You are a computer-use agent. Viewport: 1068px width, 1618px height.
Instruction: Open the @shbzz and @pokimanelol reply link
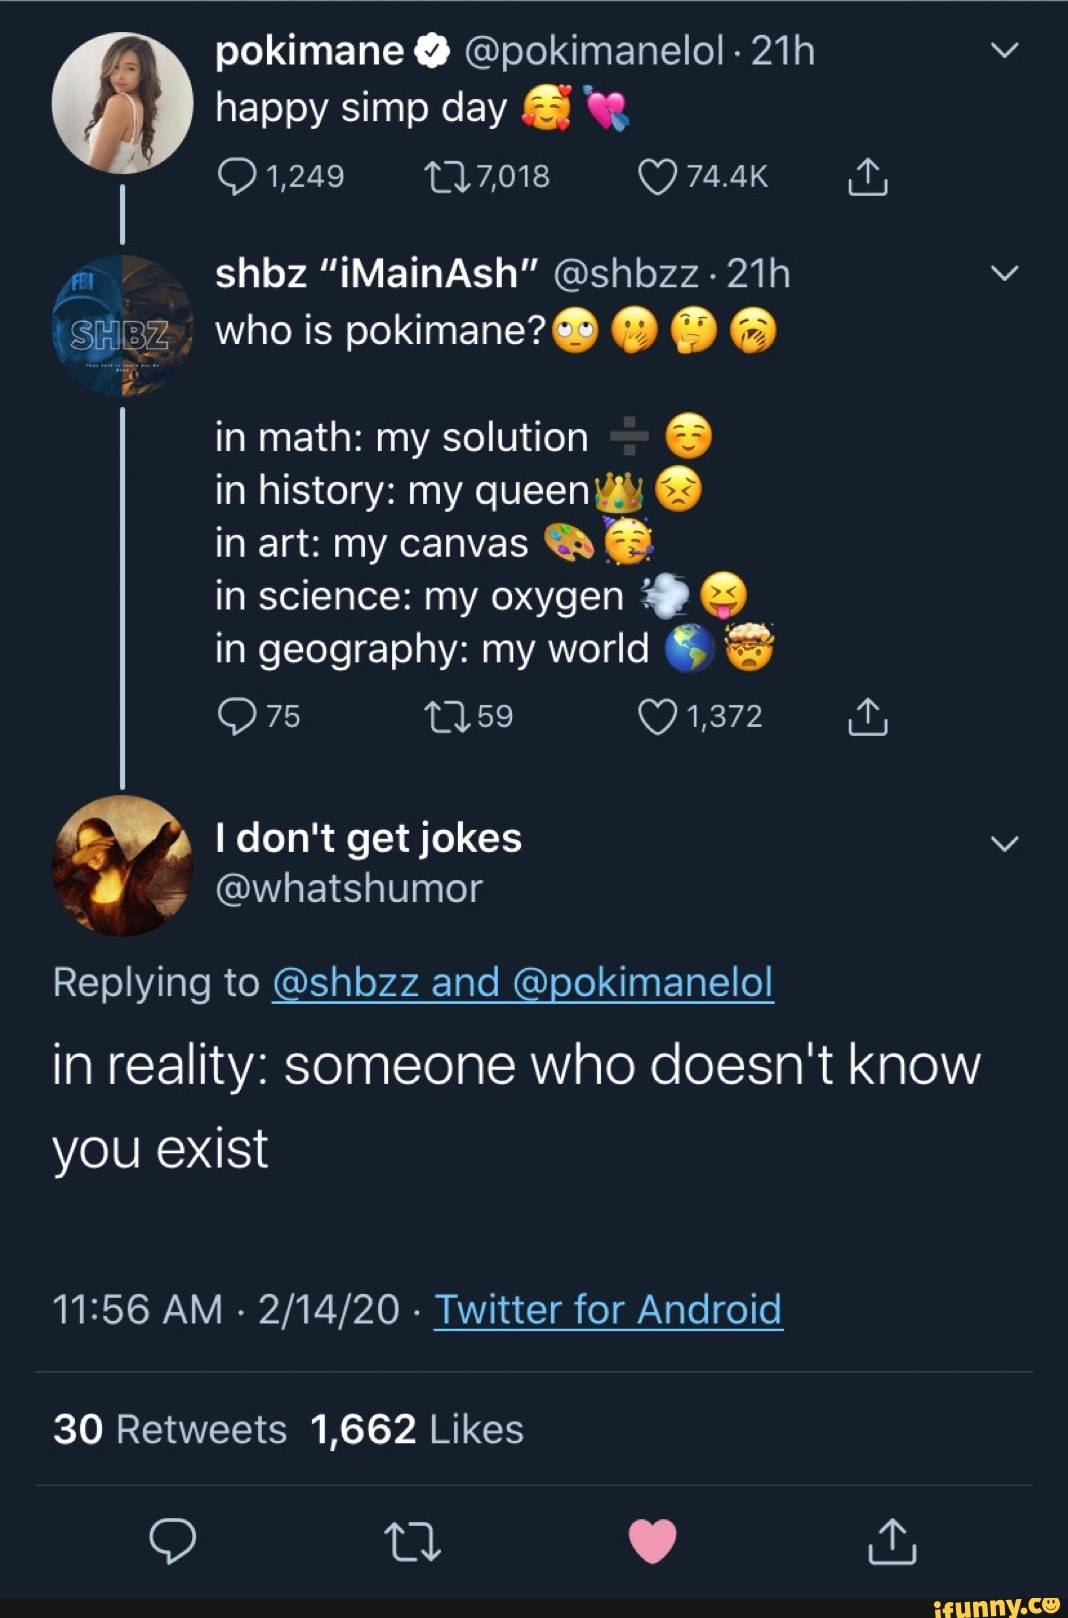[x=522, y=982]
